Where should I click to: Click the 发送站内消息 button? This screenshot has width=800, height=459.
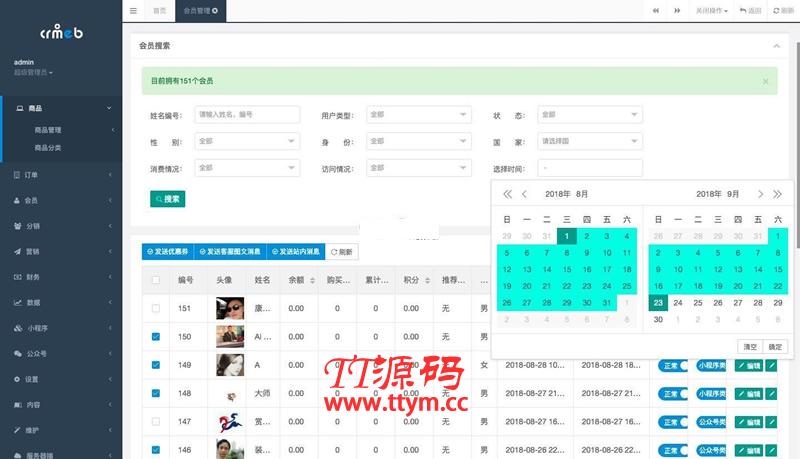pos(296,251)
